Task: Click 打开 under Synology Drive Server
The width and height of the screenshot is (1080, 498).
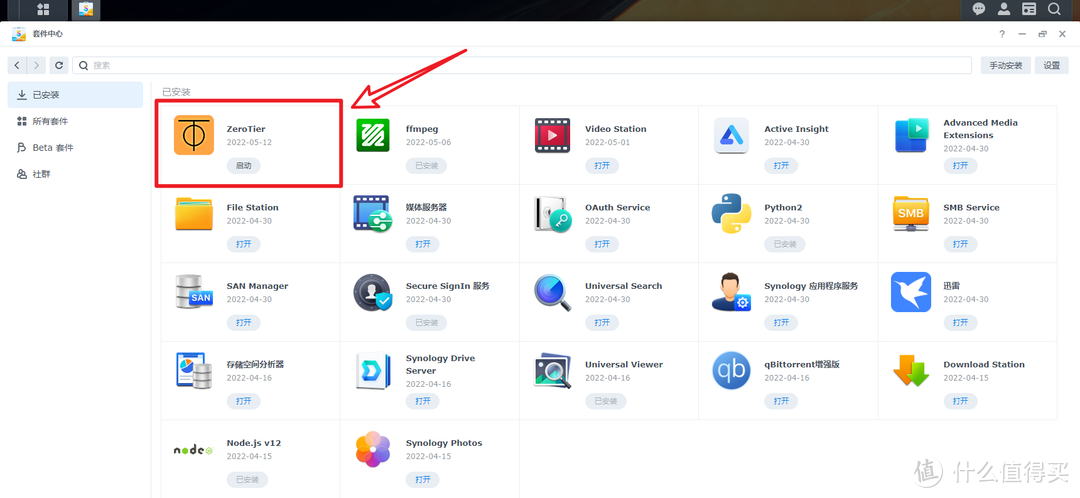Action: [423, 402]
